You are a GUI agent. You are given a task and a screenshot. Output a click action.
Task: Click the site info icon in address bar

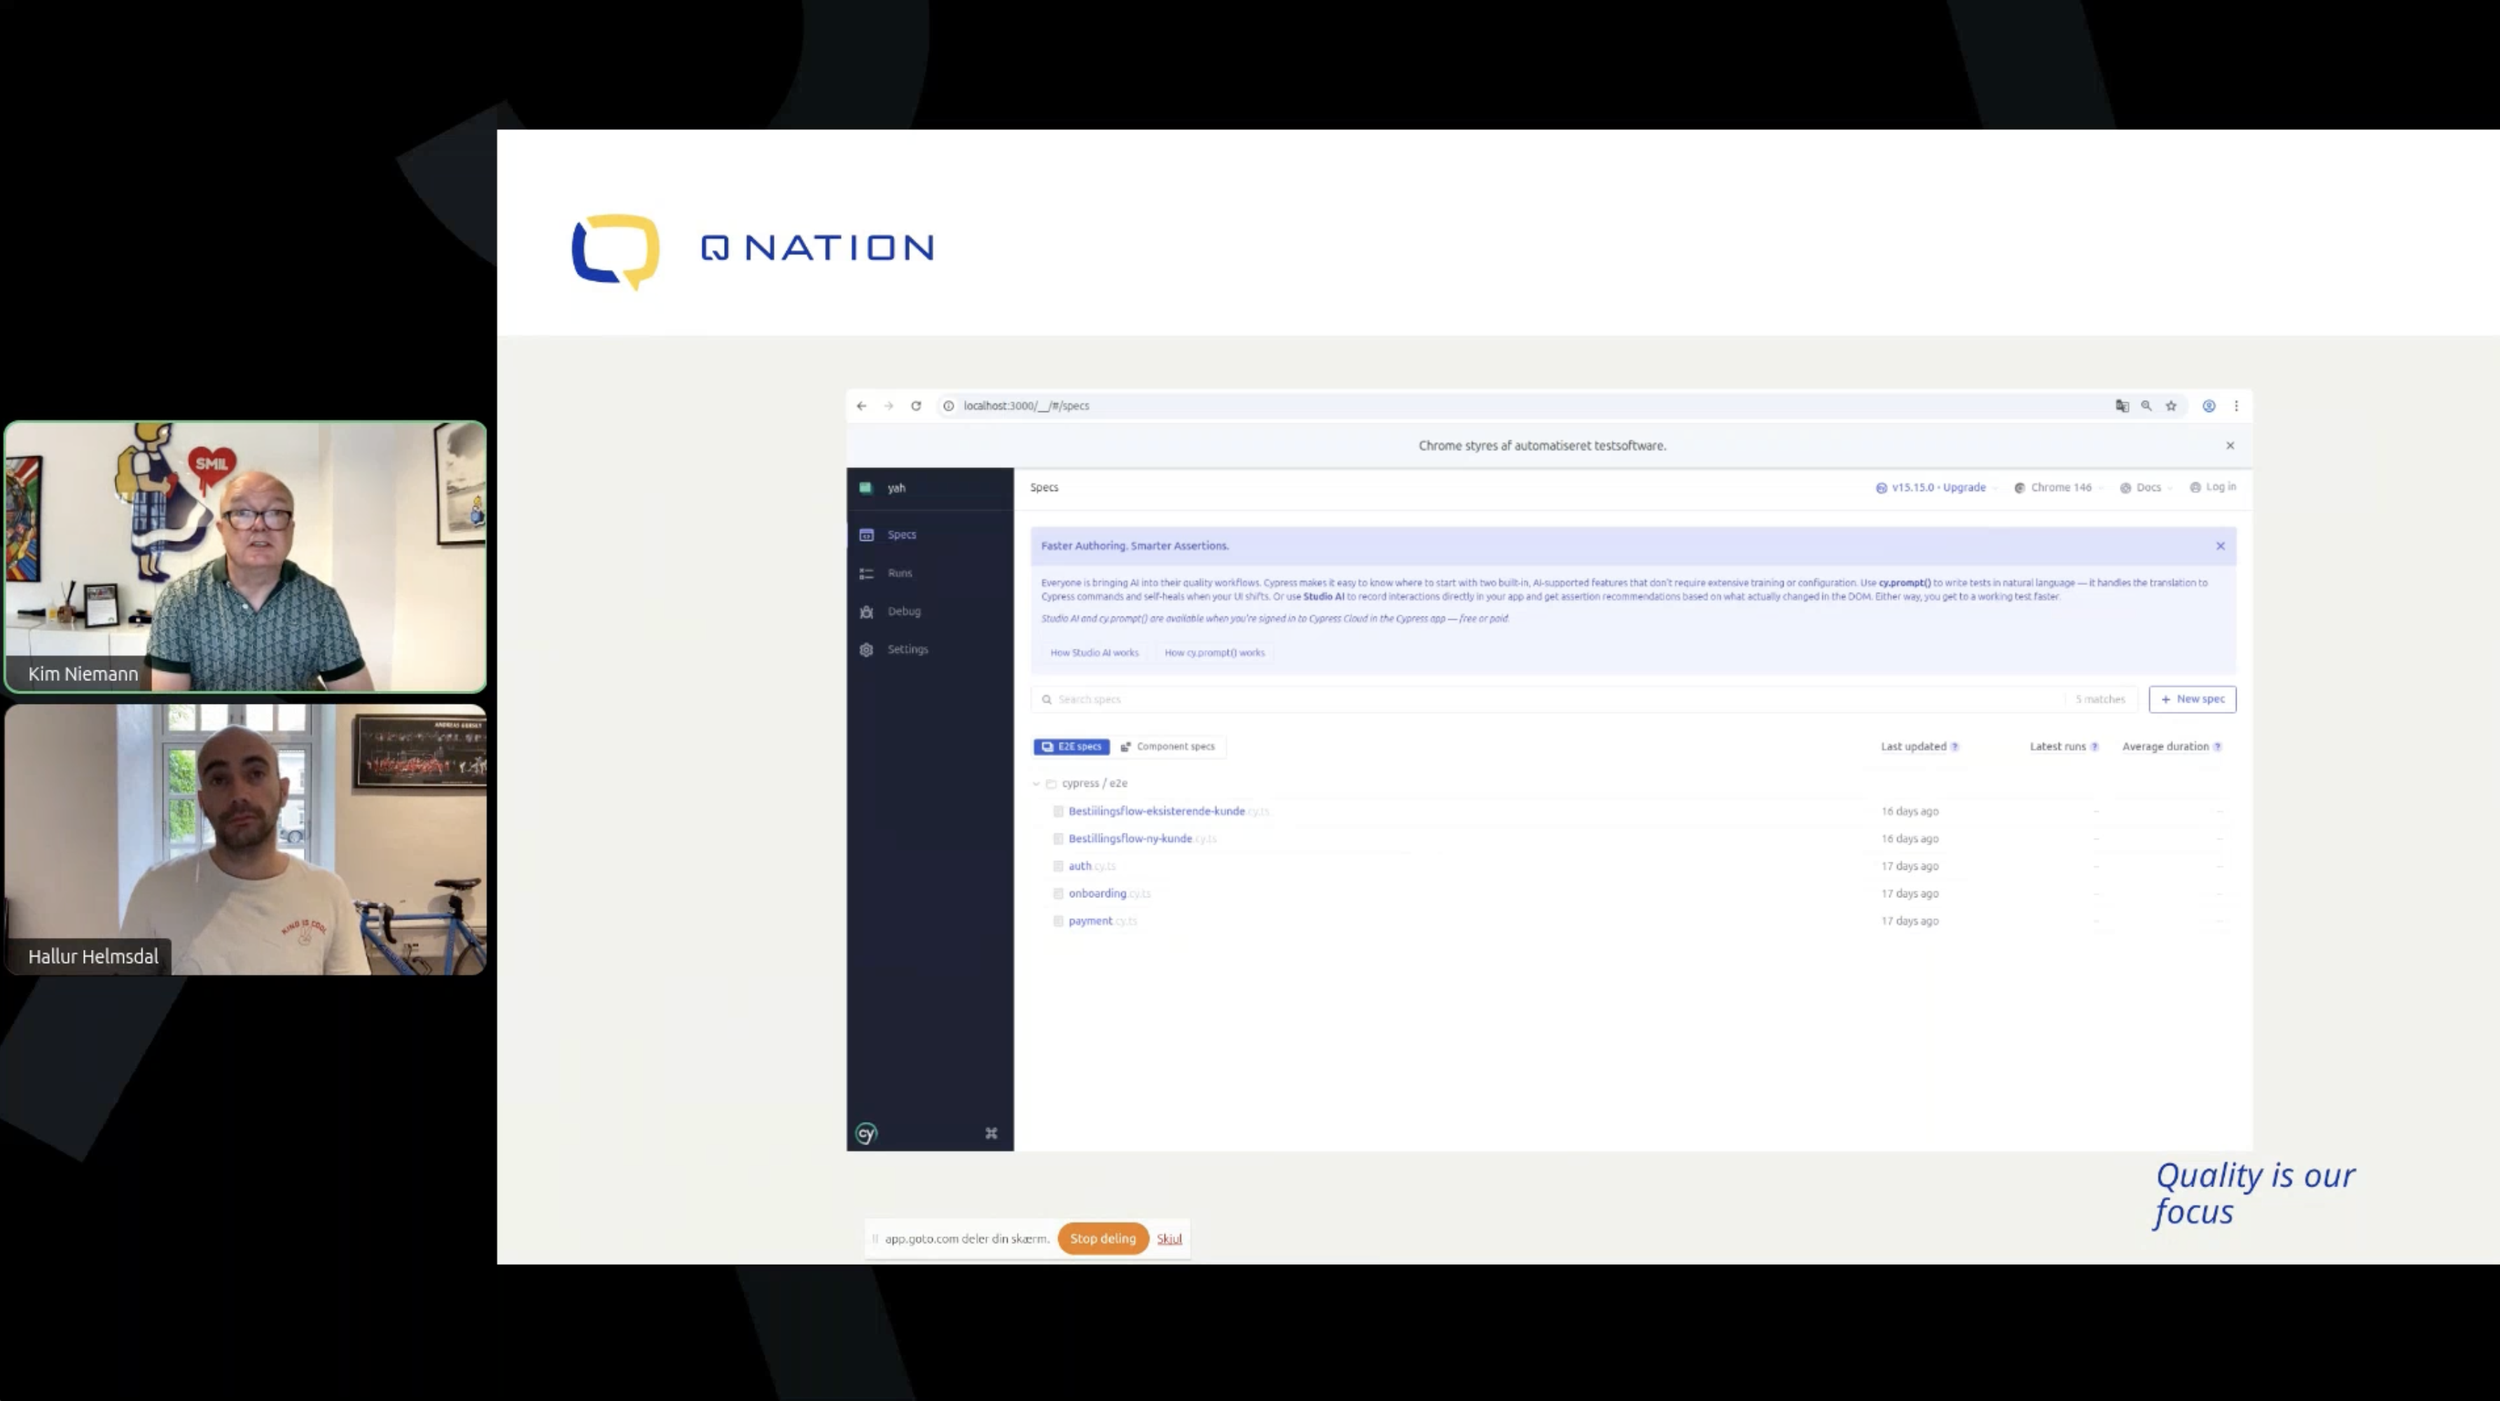coord(948,406)
